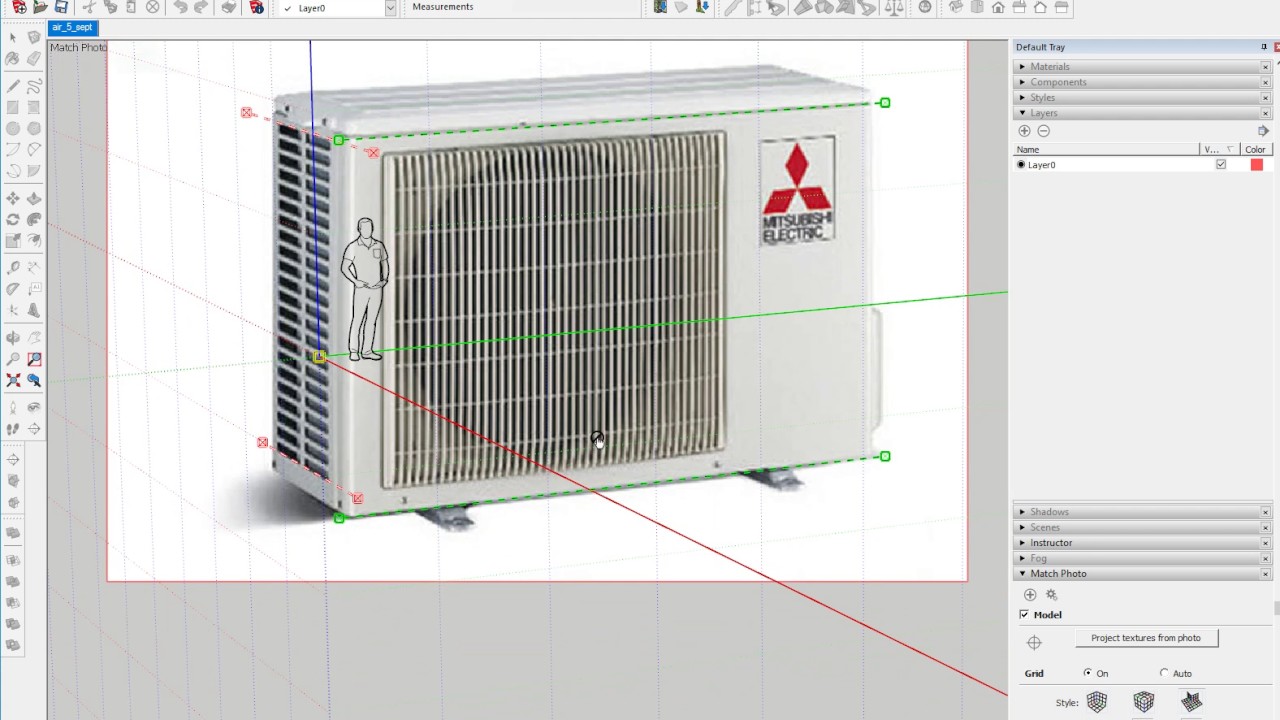The height and width of the screenshot is (720, 1280).
Task: Activate the Move tool
Action: (12, 198)
